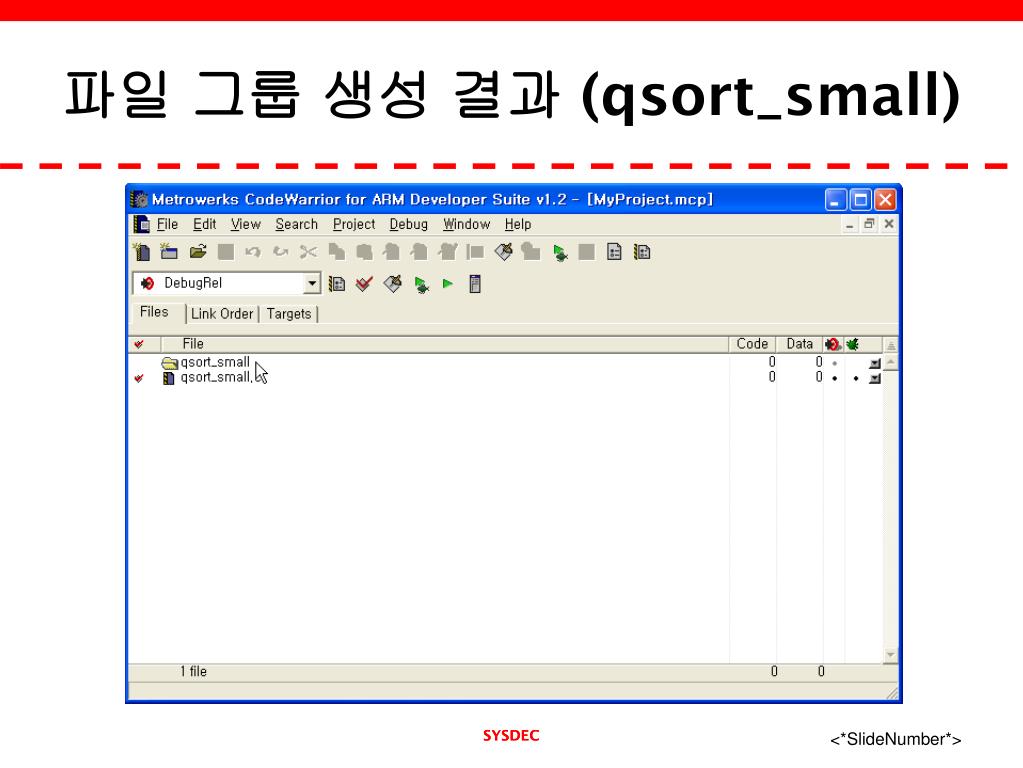Toggle target dot on qsort_small folder row
The height and width of the screenshot is (768, 1023).
tap(834, 363)
